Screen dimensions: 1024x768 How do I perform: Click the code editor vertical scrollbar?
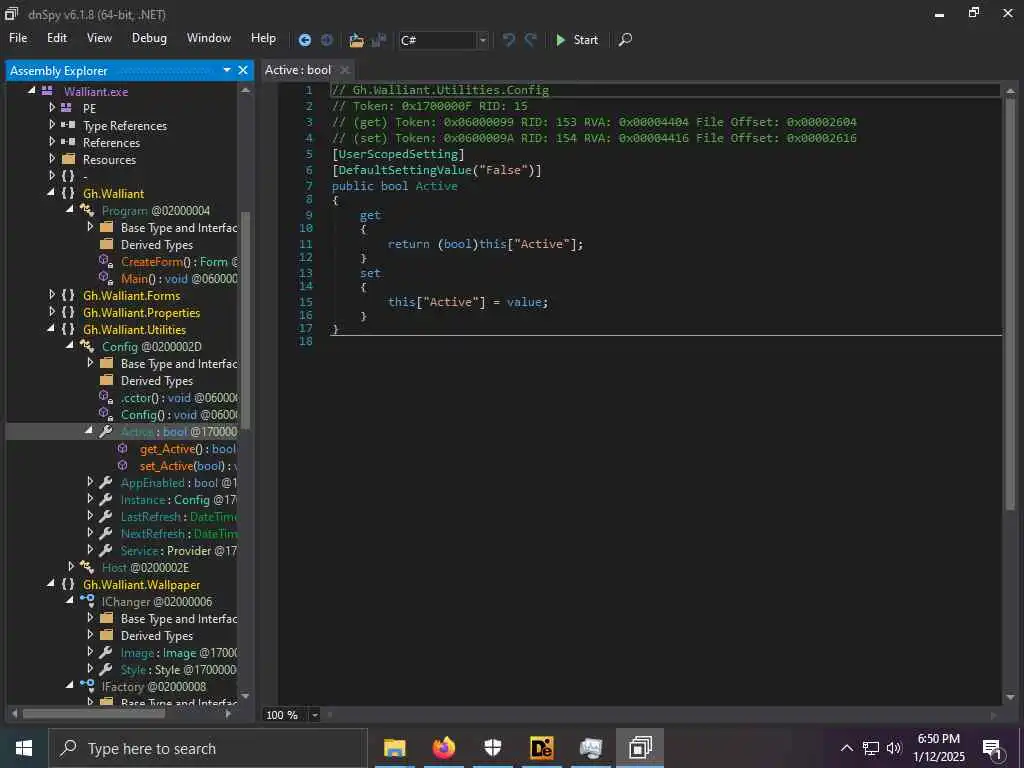pos(1010,304)
